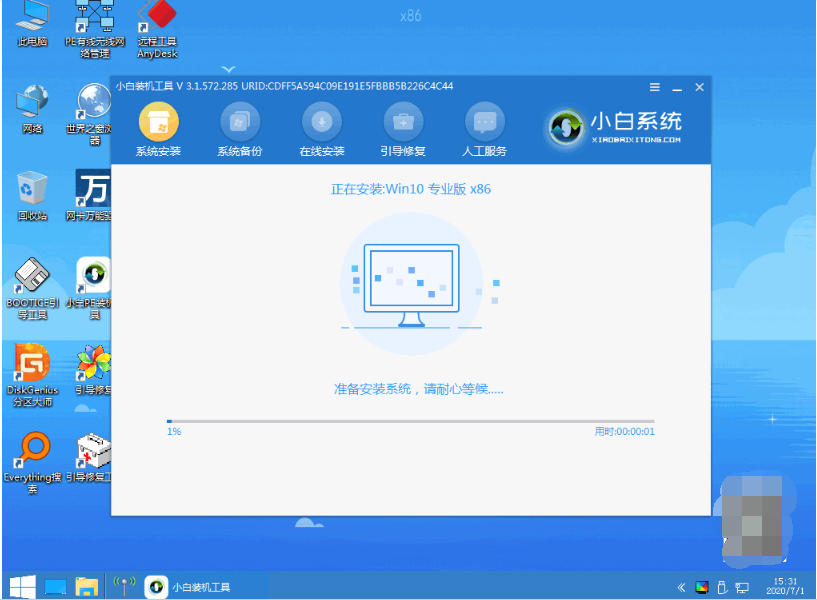Viewport: 817px width, 600px height.
Task: Click 正在安装:Win10 专业版 x86 heading
Action: (411, 189)
